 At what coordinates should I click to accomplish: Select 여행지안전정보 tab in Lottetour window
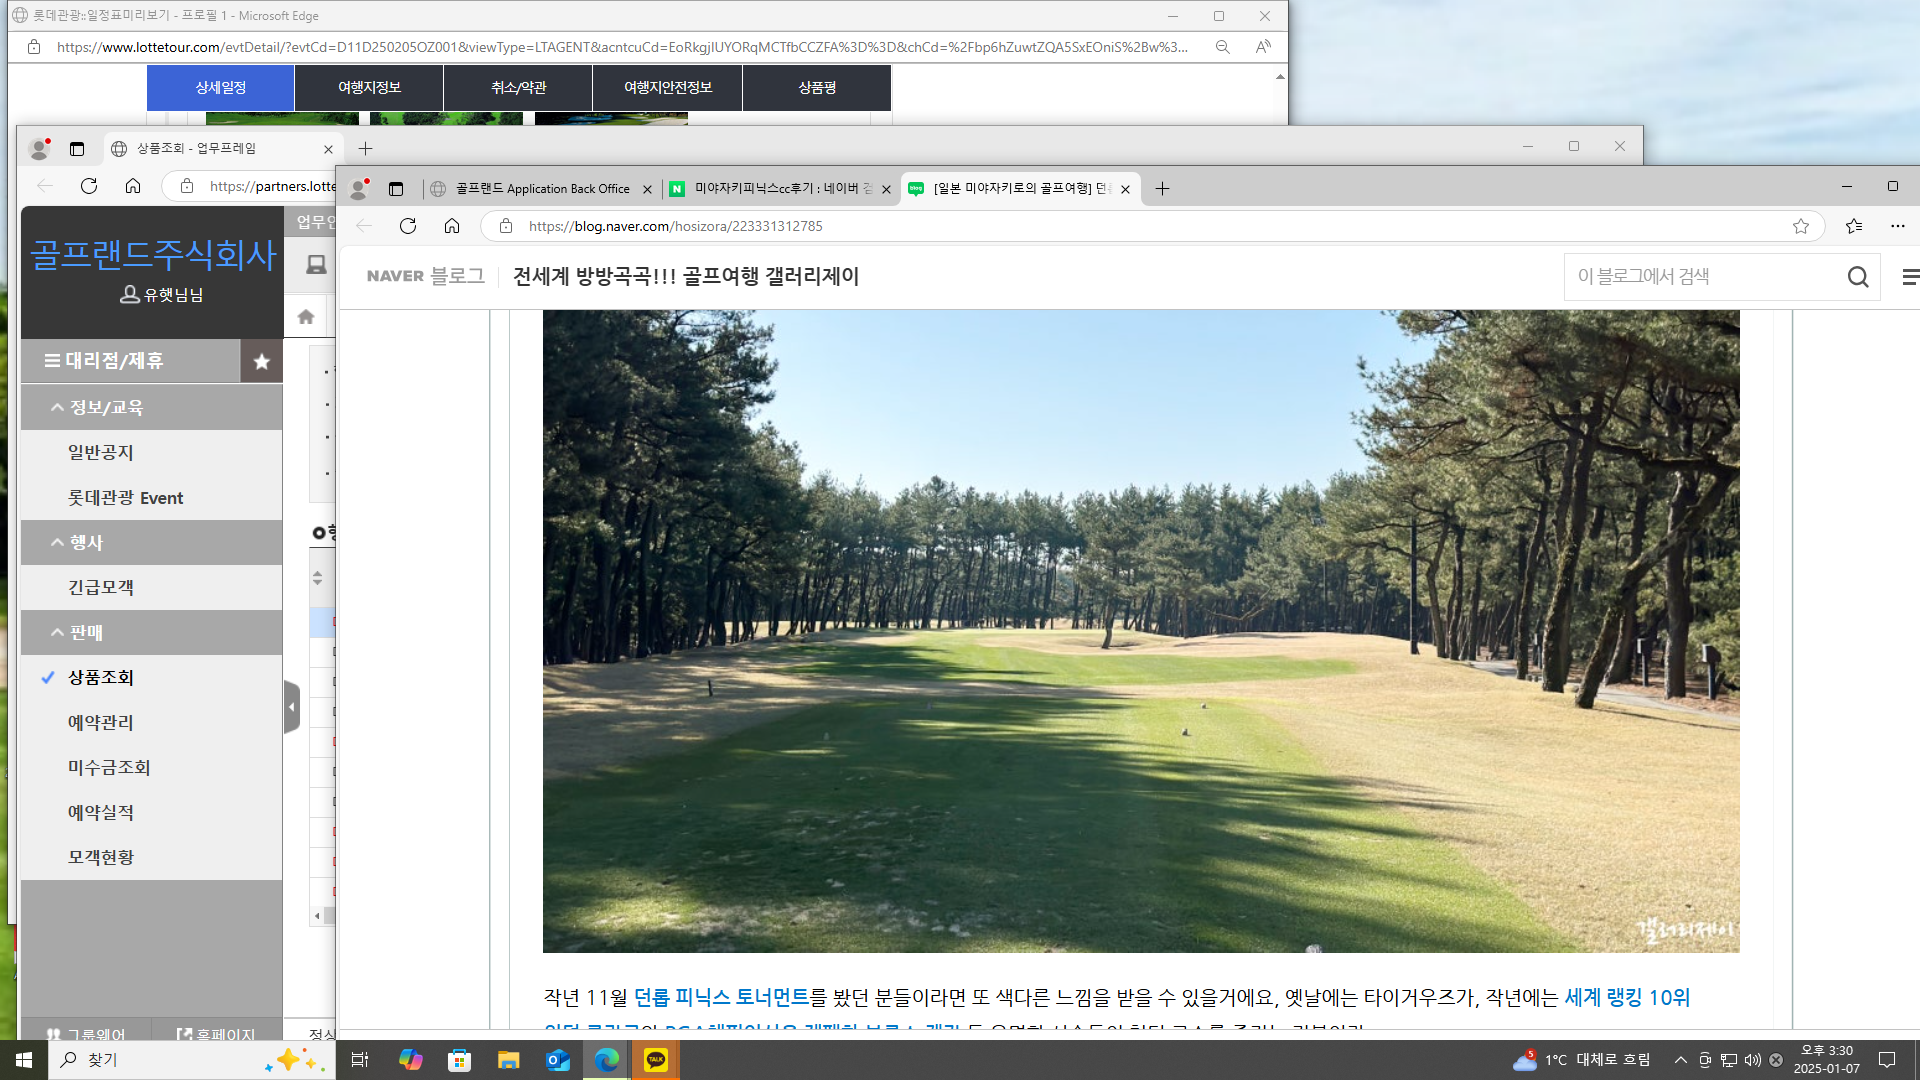pos(668,88)
